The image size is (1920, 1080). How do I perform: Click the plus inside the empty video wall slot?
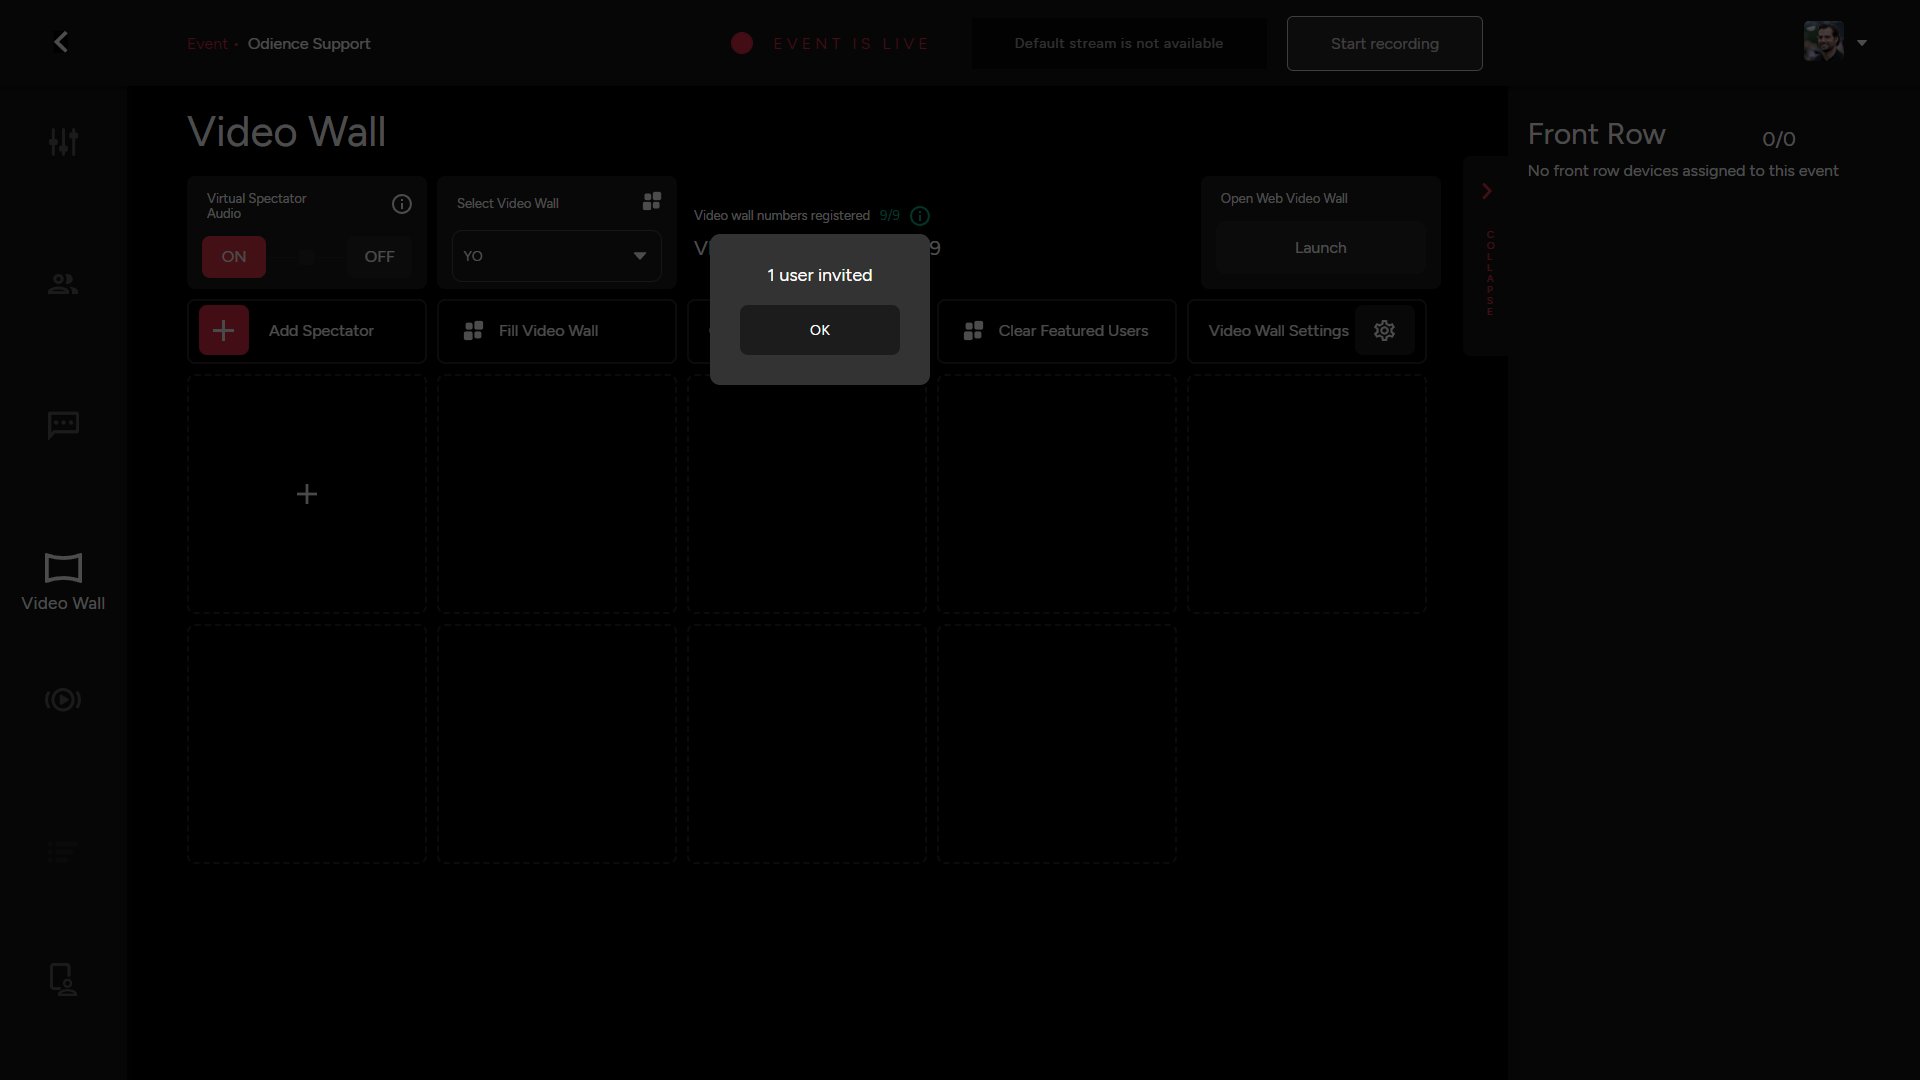click(x=306, y=493)
